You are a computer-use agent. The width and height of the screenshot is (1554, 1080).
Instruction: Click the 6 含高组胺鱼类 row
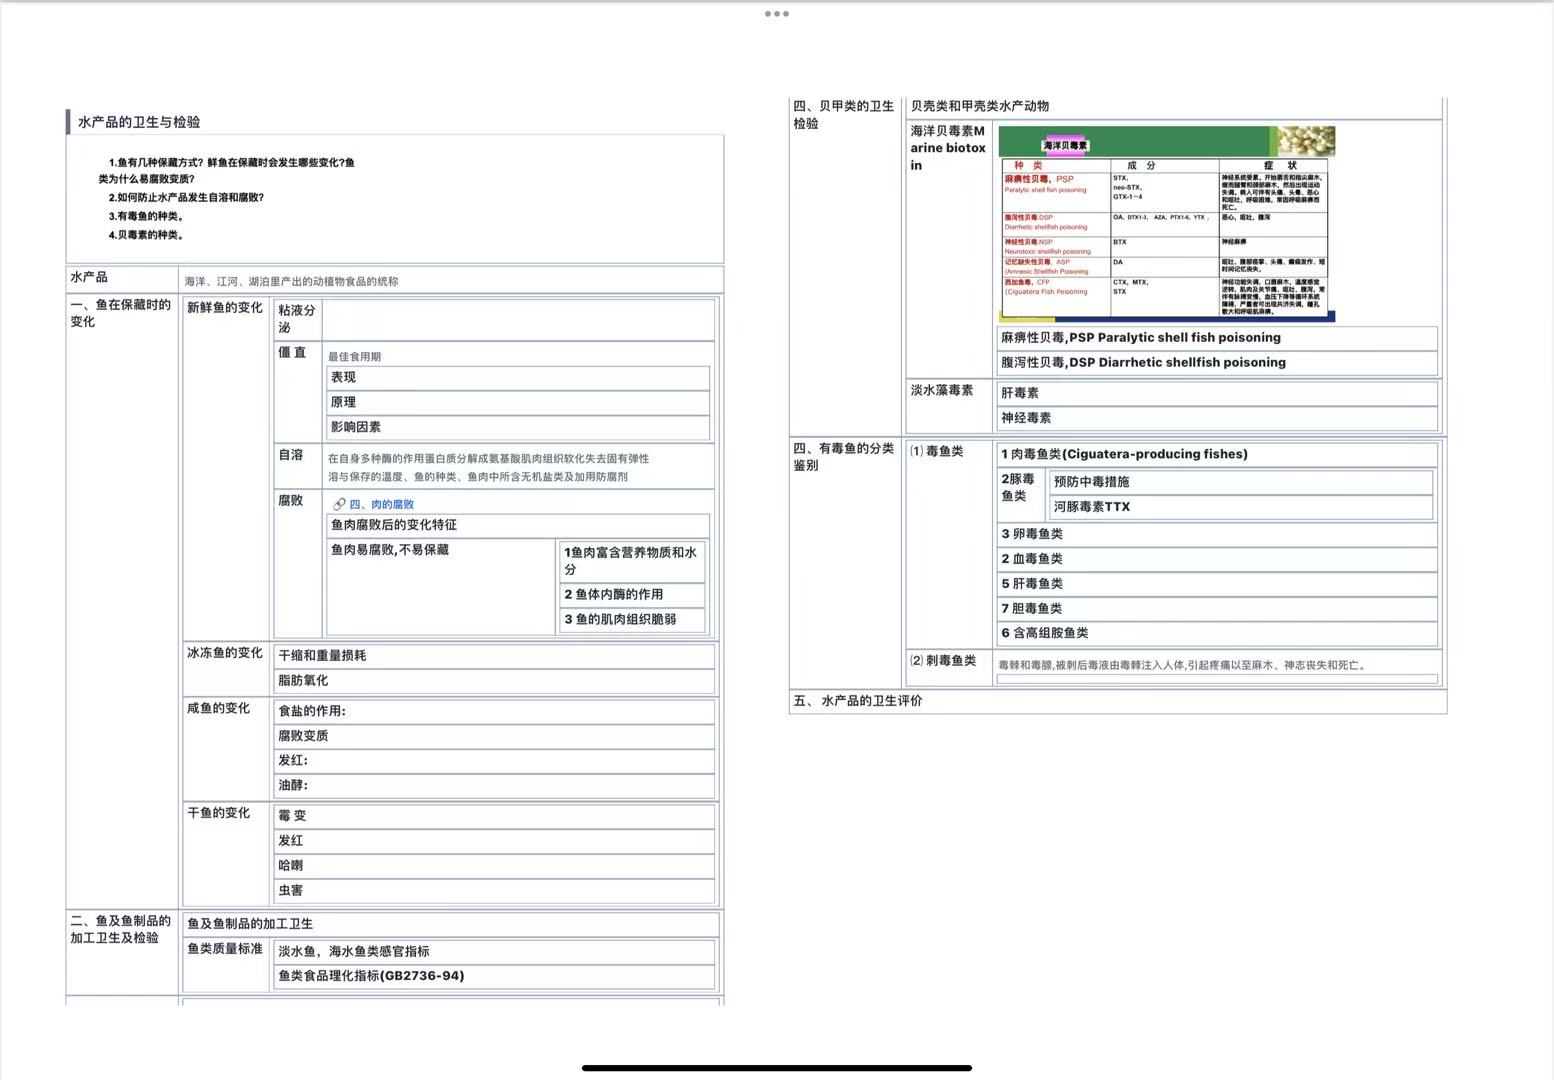coord(1216,633)
